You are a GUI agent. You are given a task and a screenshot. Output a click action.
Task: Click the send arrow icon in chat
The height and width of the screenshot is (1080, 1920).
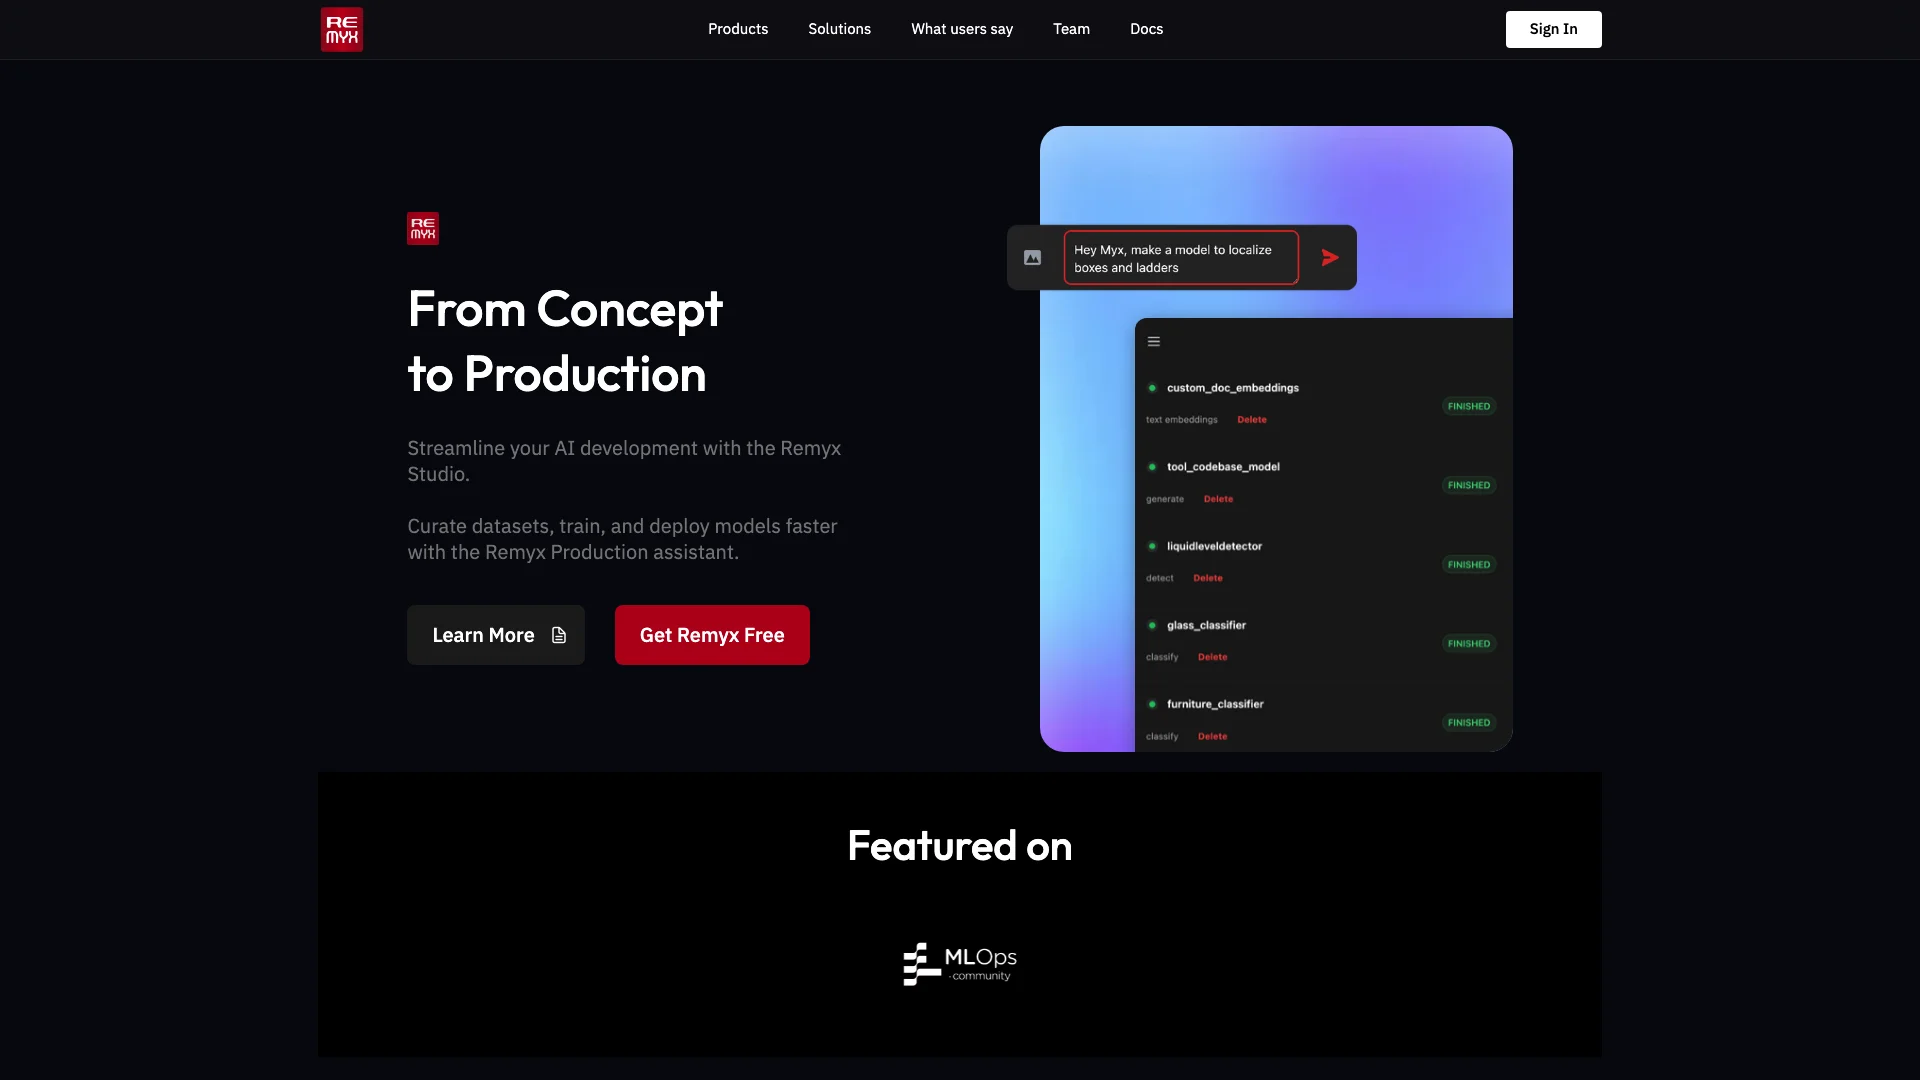(1329, 257)
